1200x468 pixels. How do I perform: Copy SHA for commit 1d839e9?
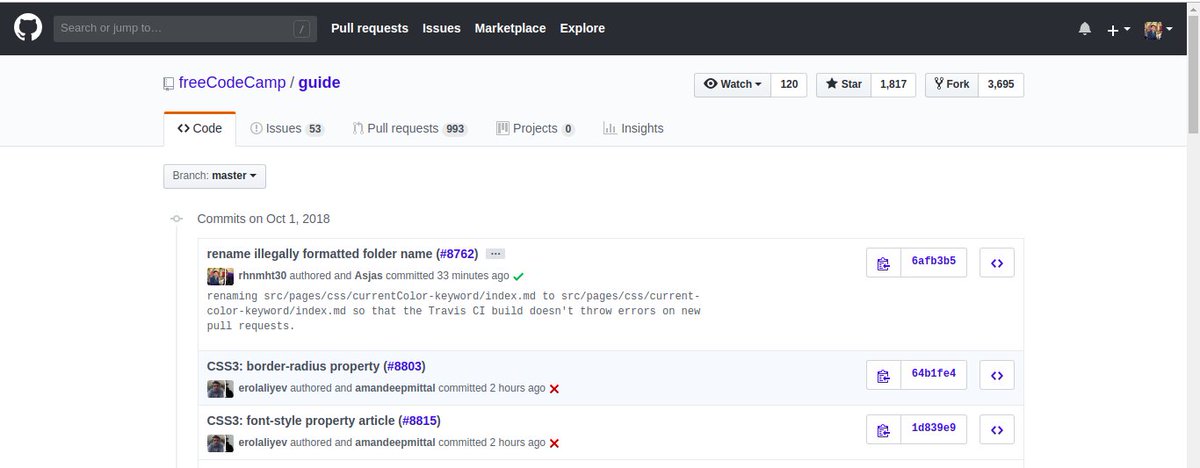pyautogui.click(x=883, y=429)
